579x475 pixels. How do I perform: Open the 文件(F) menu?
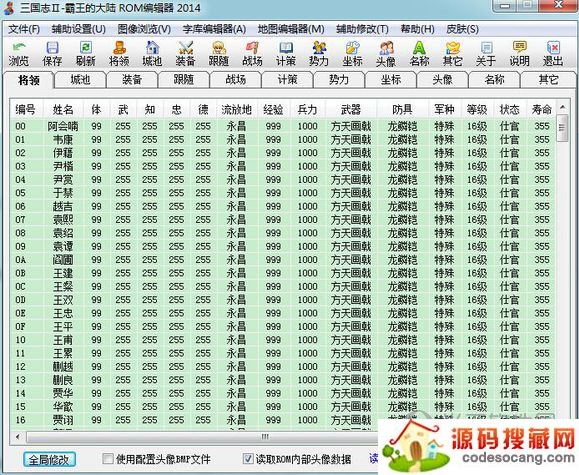(24, 29)
